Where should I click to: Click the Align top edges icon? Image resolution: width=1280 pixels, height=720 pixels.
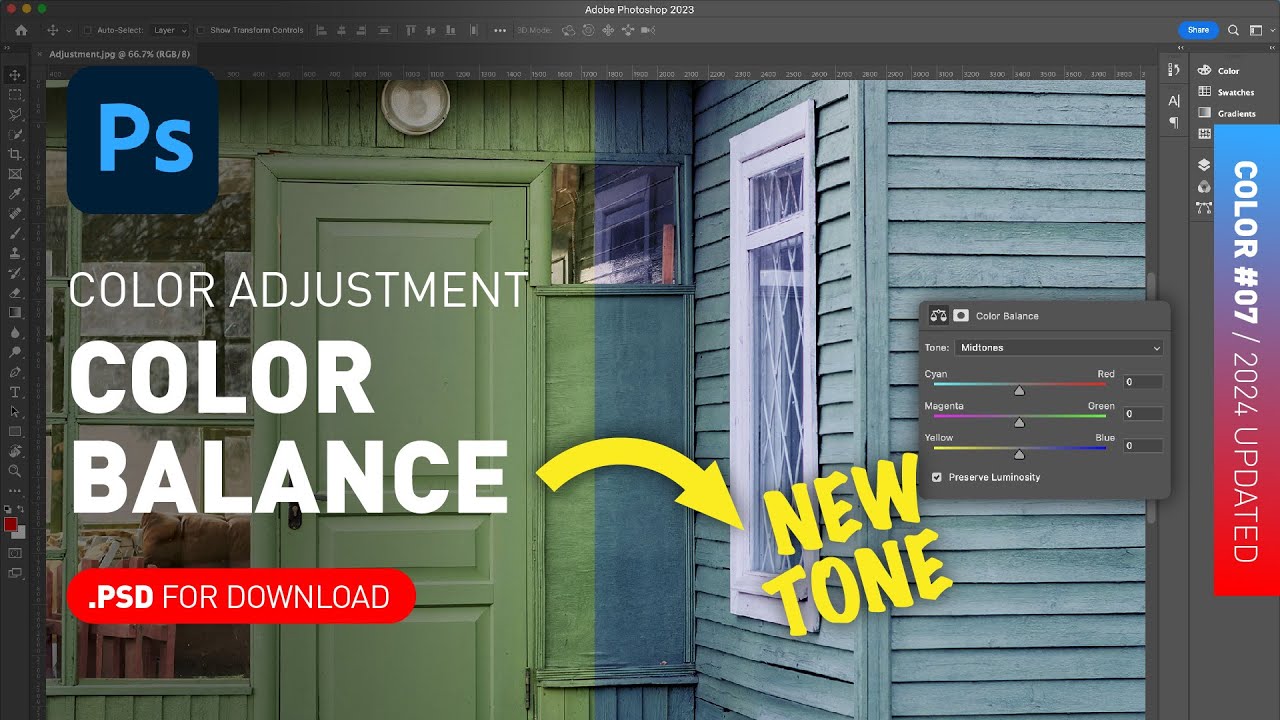pos(410,30)
